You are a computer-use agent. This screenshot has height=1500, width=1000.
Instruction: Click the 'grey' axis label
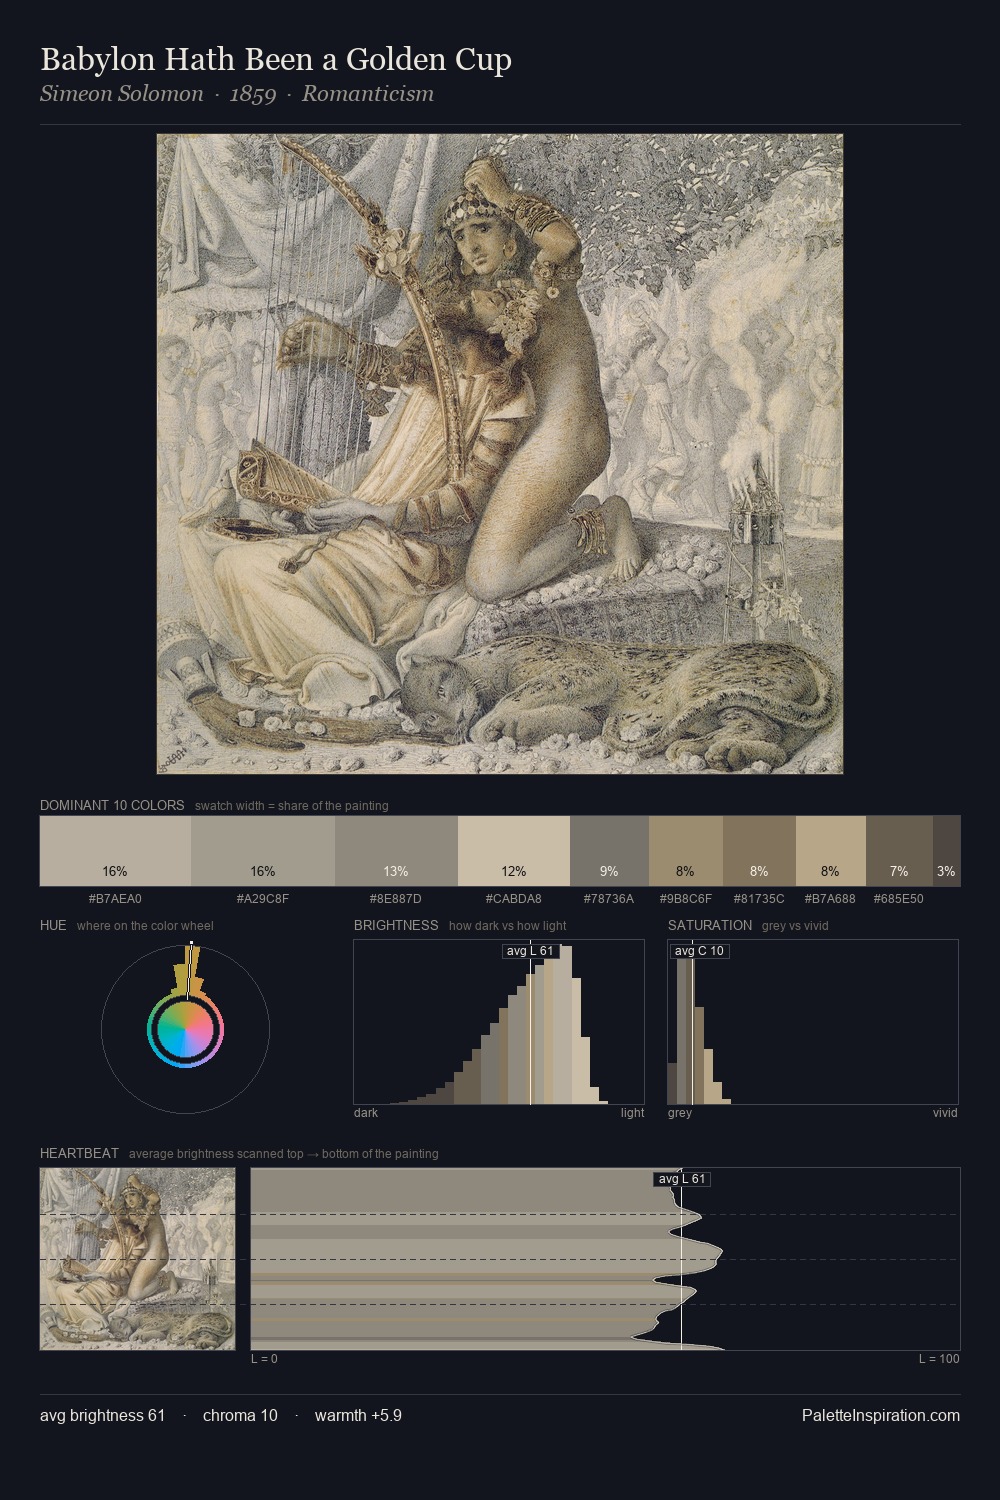pos(680,1113)
